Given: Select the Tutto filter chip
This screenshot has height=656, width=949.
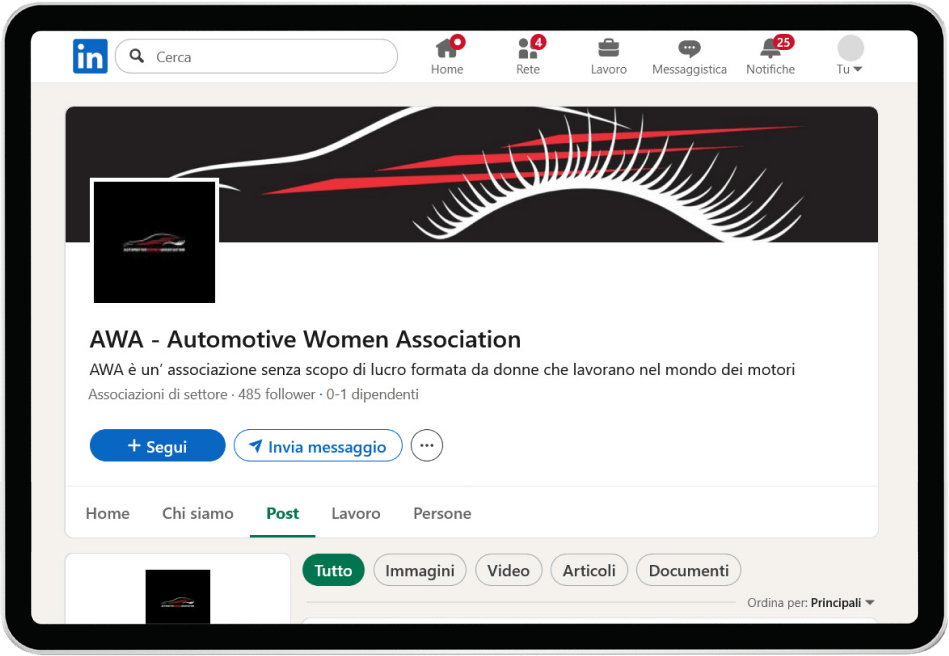Looking at the screenshot, I should click(x=333, y=570).
